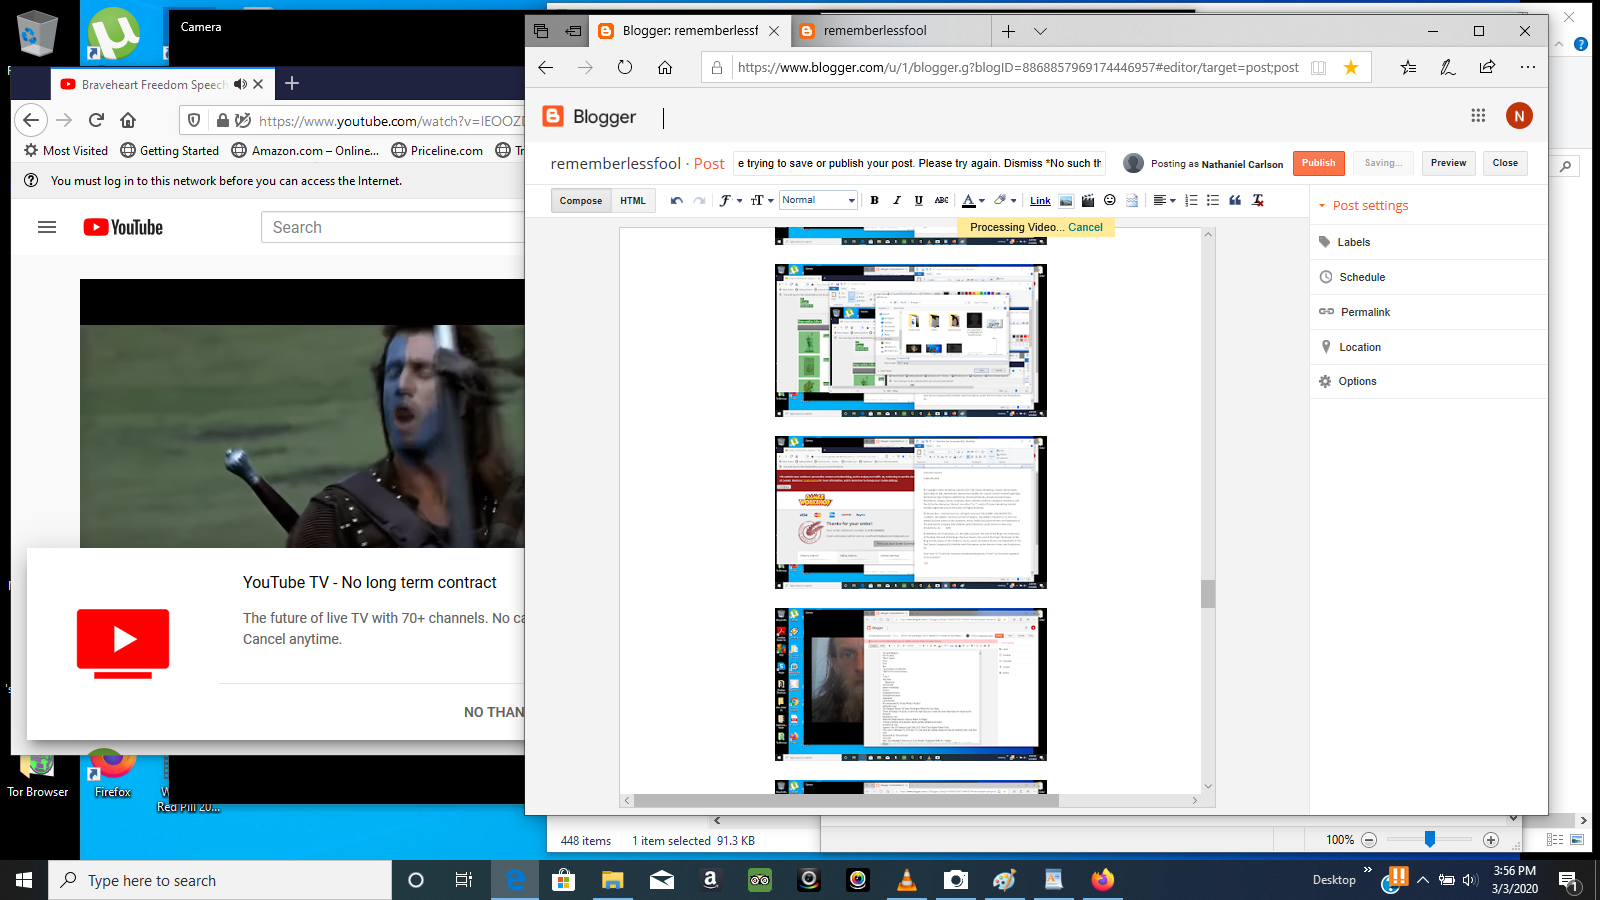
Task: Click the Link insert button
Action: point(1040,201)
